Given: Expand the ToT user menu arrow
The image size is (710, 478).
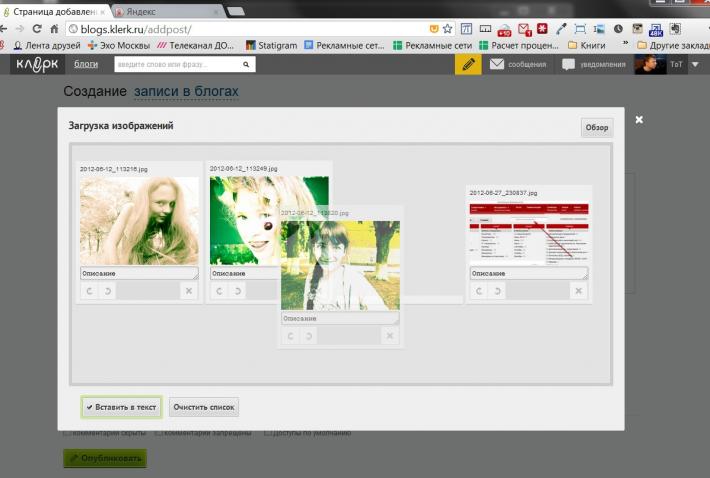Looking at the screenshot, I should coord(695,64).
